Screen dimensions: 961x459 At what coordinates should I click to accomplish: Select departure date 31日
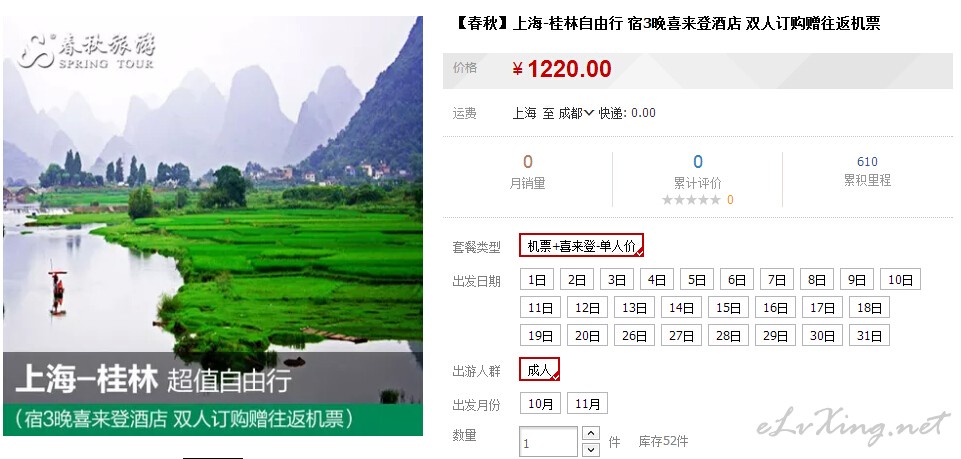pos(869,335)
